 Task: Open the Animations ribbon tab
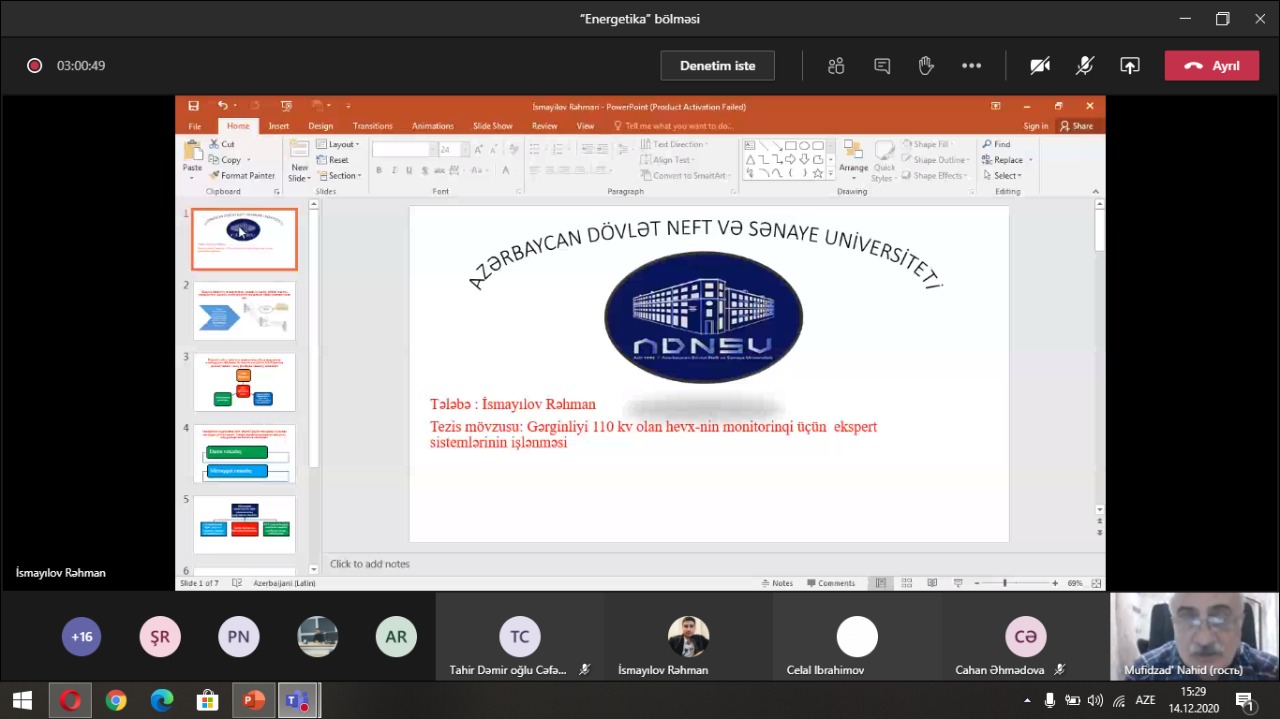(x=433, y=126)
